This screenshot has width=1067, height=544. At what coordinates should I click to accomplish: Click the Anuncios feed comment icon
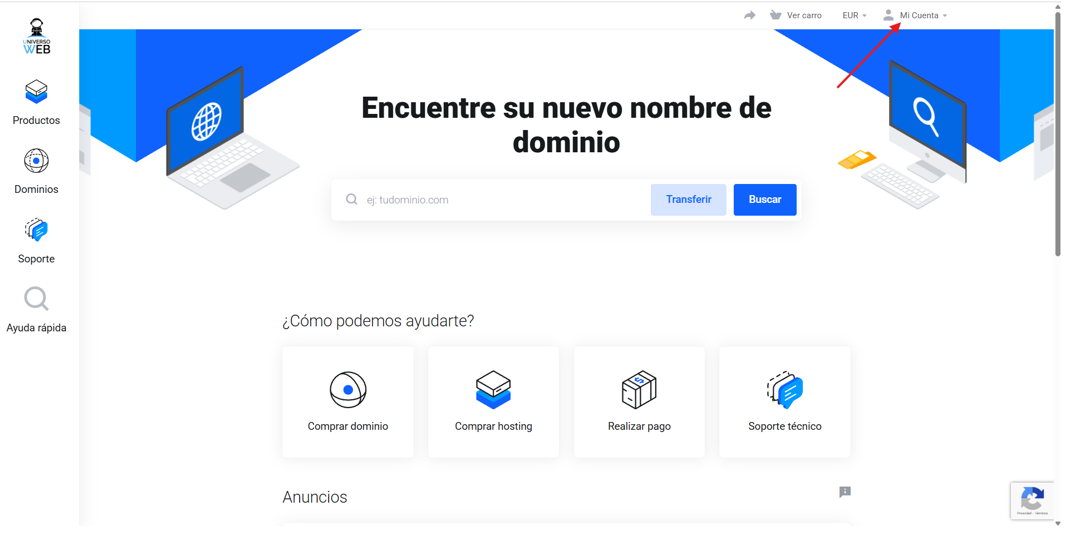(x=844, y=492)
